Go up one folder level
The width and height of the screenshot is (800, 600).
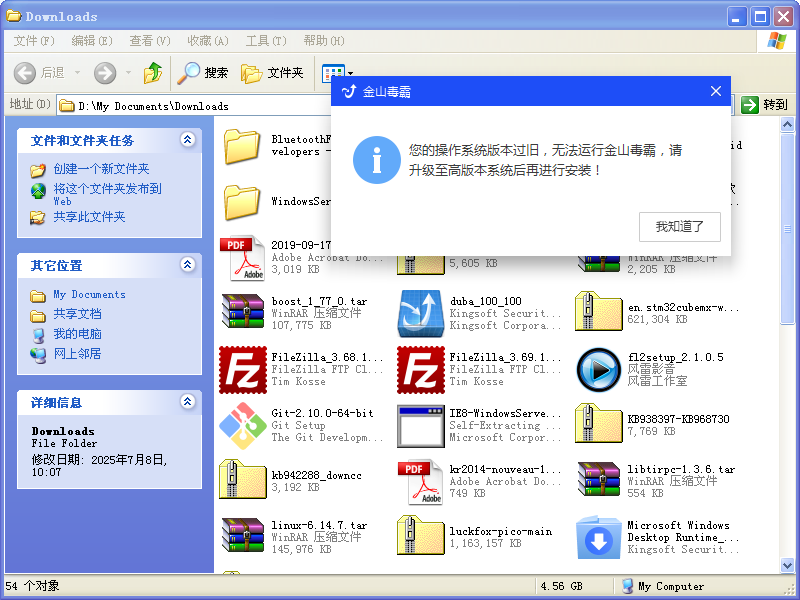pyautogui.click(x=153, y=73)
